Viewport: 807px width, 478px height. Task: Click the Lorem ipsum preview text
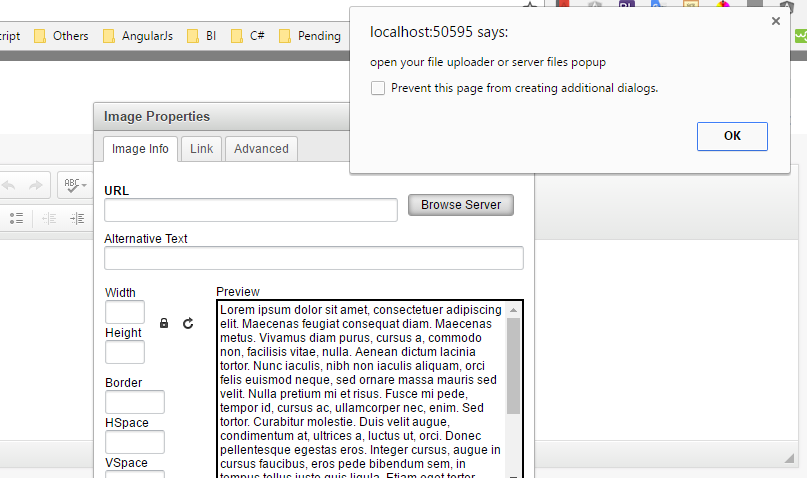[x=361, y=390]
